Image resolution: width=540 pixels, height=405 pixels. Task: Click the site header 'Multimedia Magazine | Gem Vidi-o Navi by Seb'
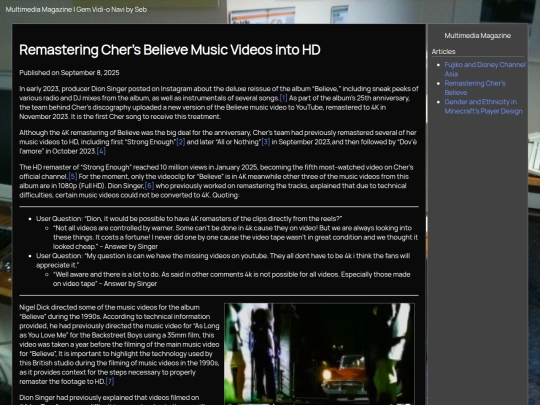[76, 10]
